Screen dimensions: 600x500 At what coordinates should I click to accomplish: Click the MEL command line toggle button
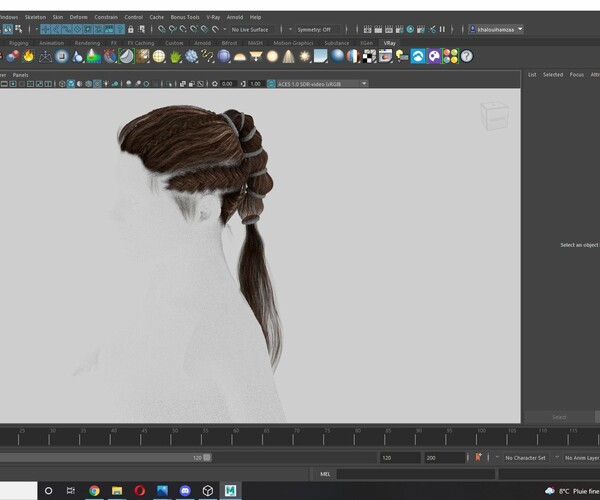325,474
